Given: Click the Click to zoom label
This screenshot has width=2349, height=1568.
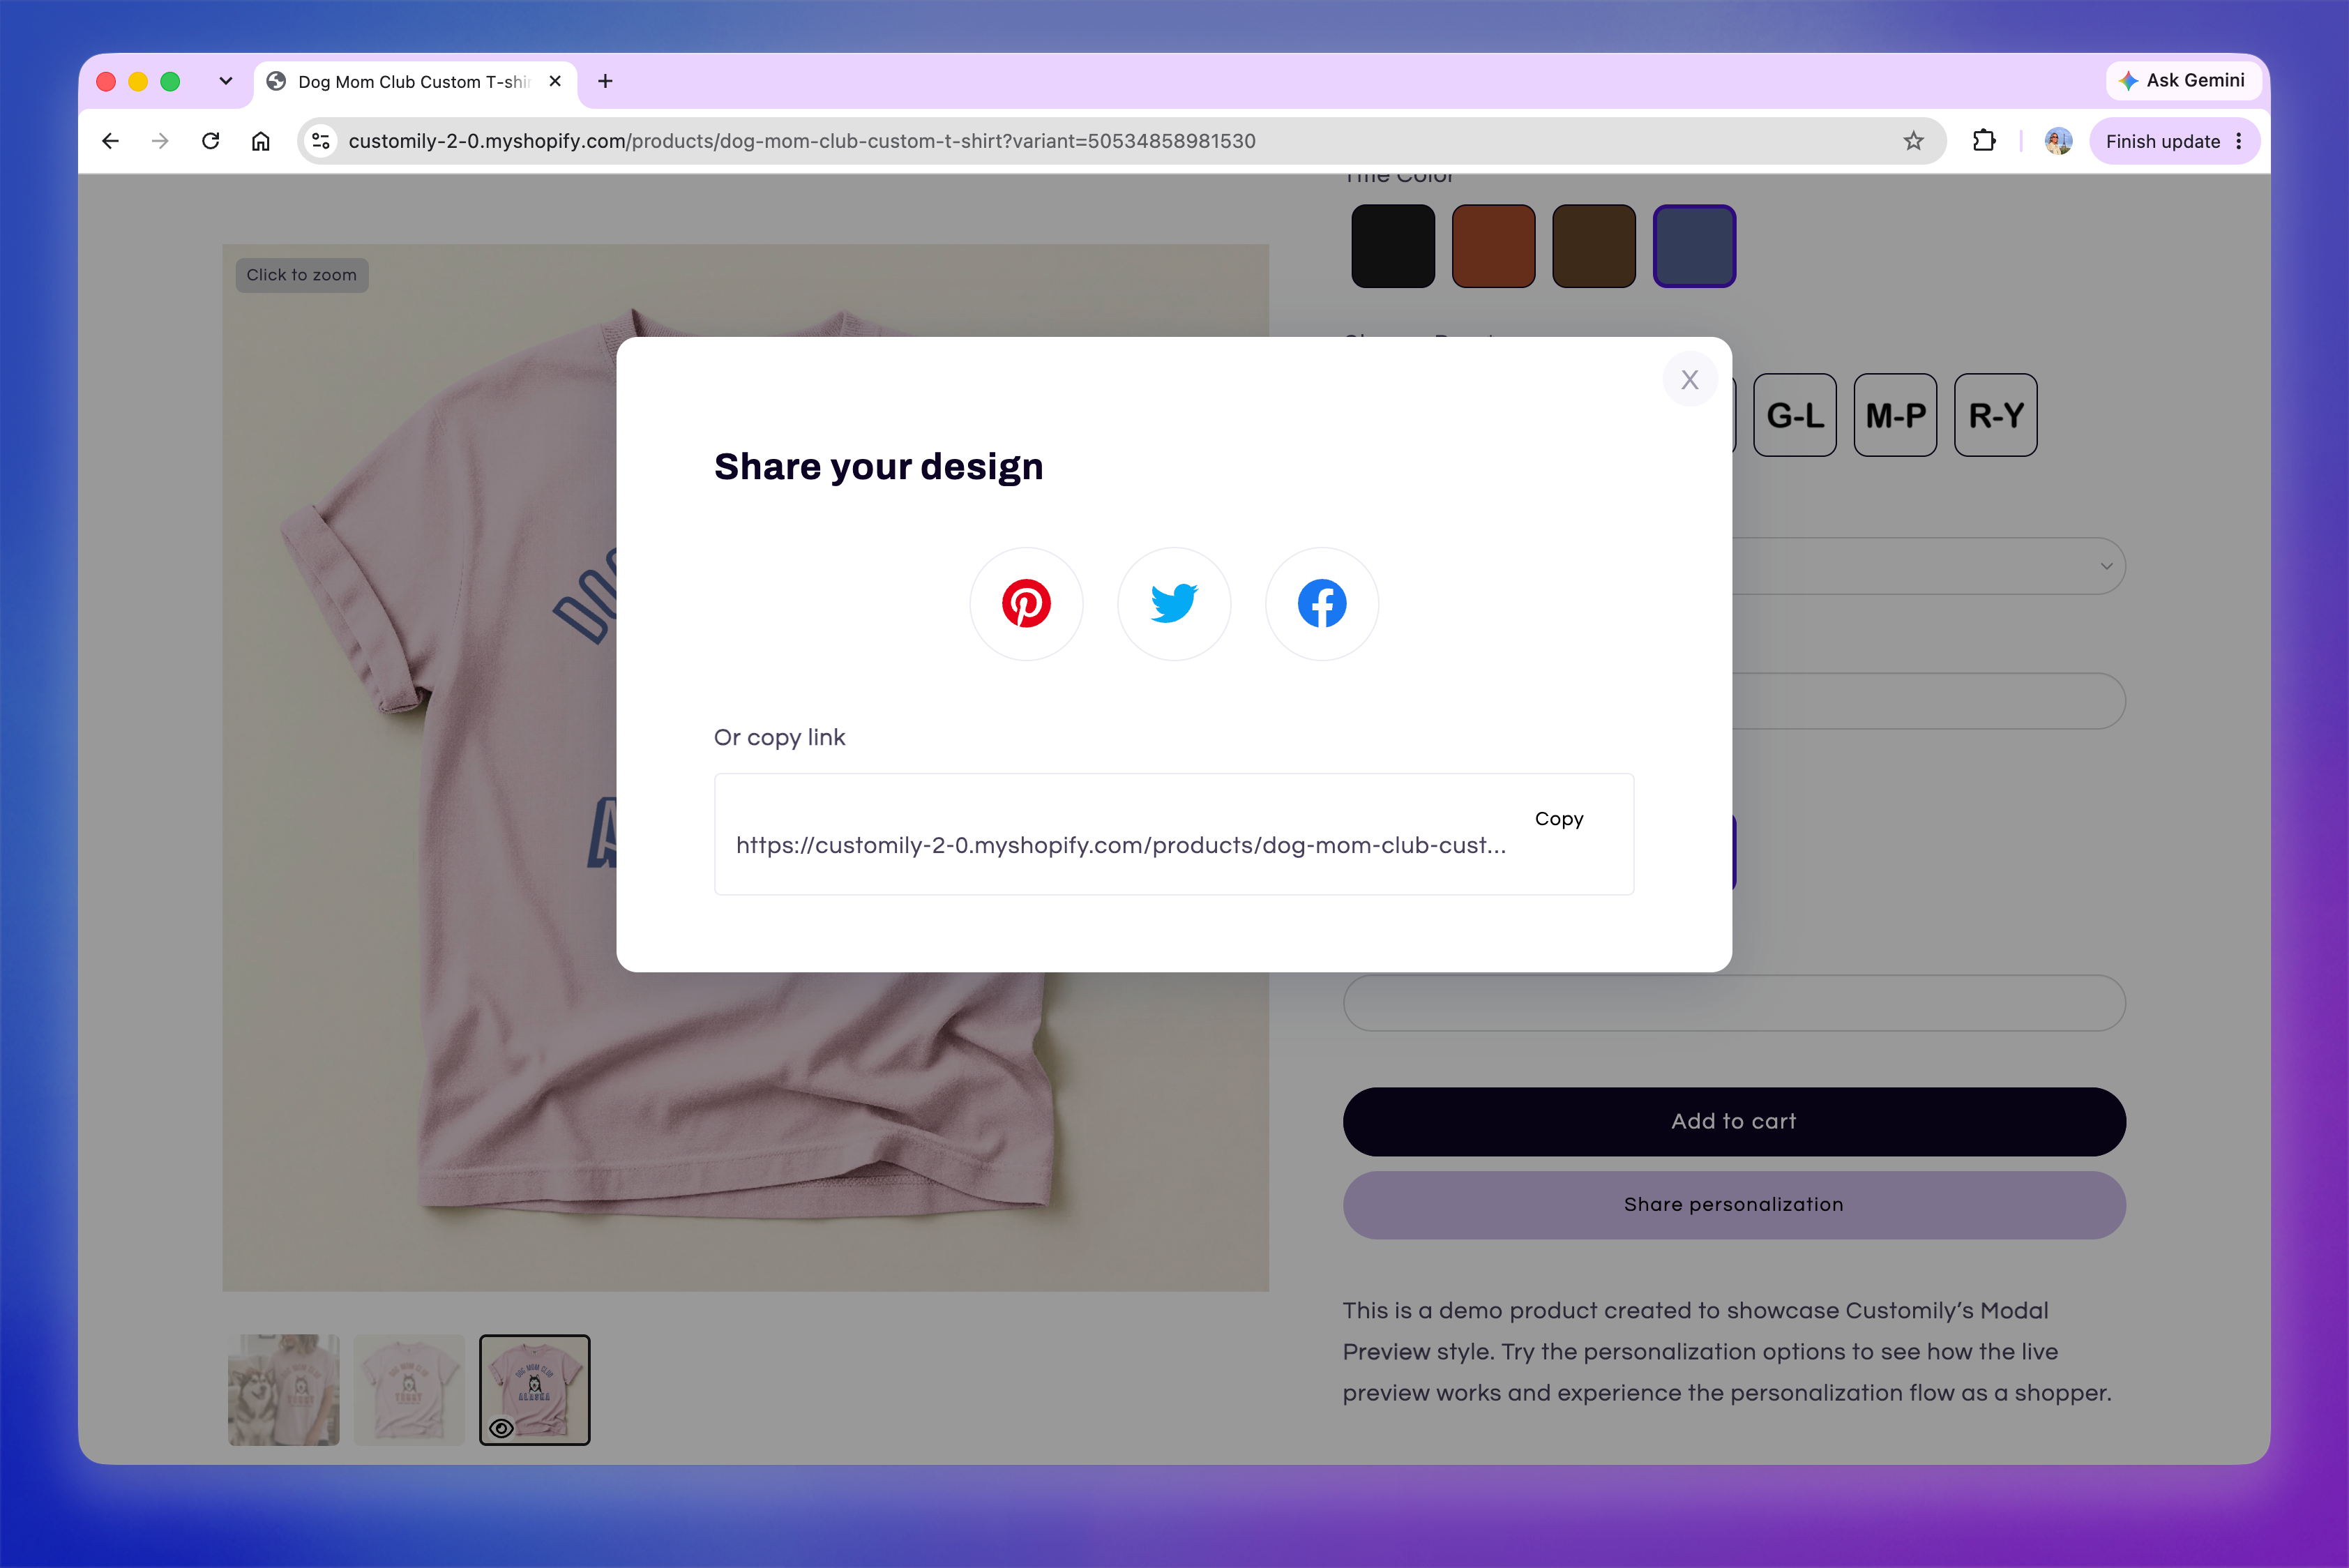Looking at the screenshot, I should 302,275.
